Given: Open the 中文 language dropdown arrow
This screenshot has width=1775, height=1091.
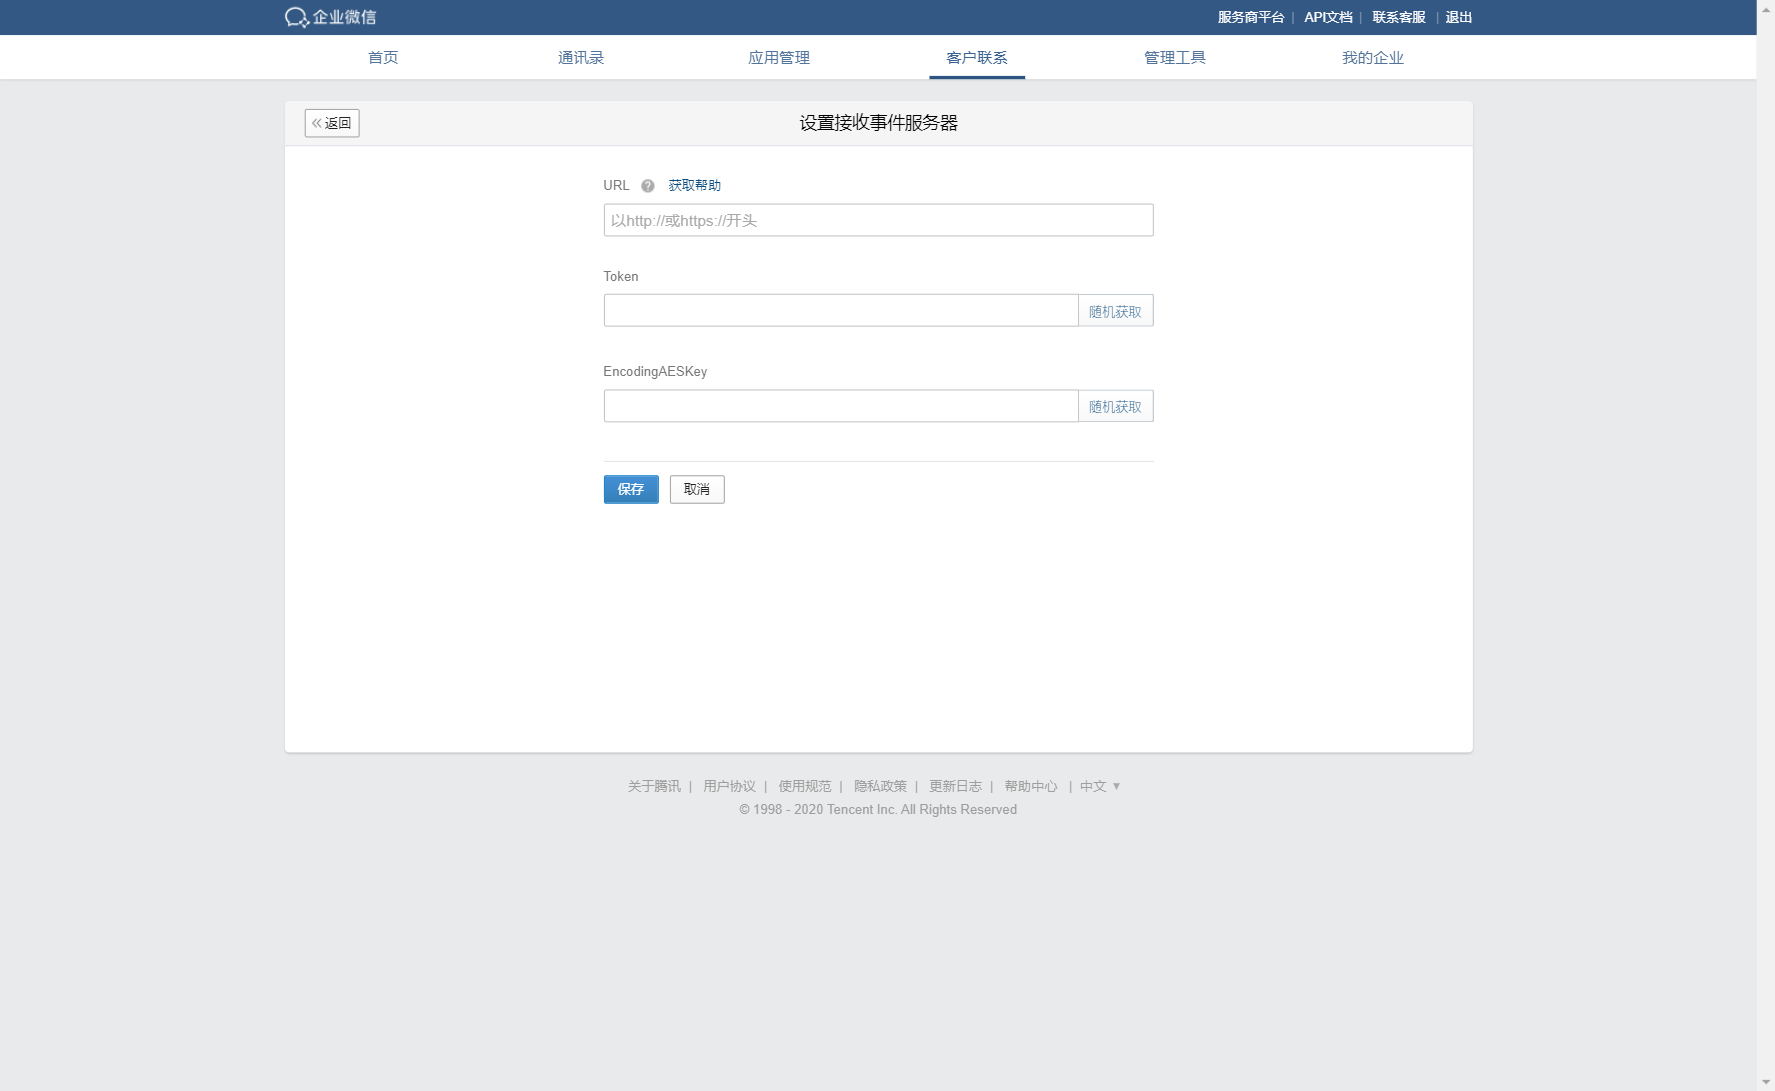Looking at the screenshot, I should point(1117,786).
